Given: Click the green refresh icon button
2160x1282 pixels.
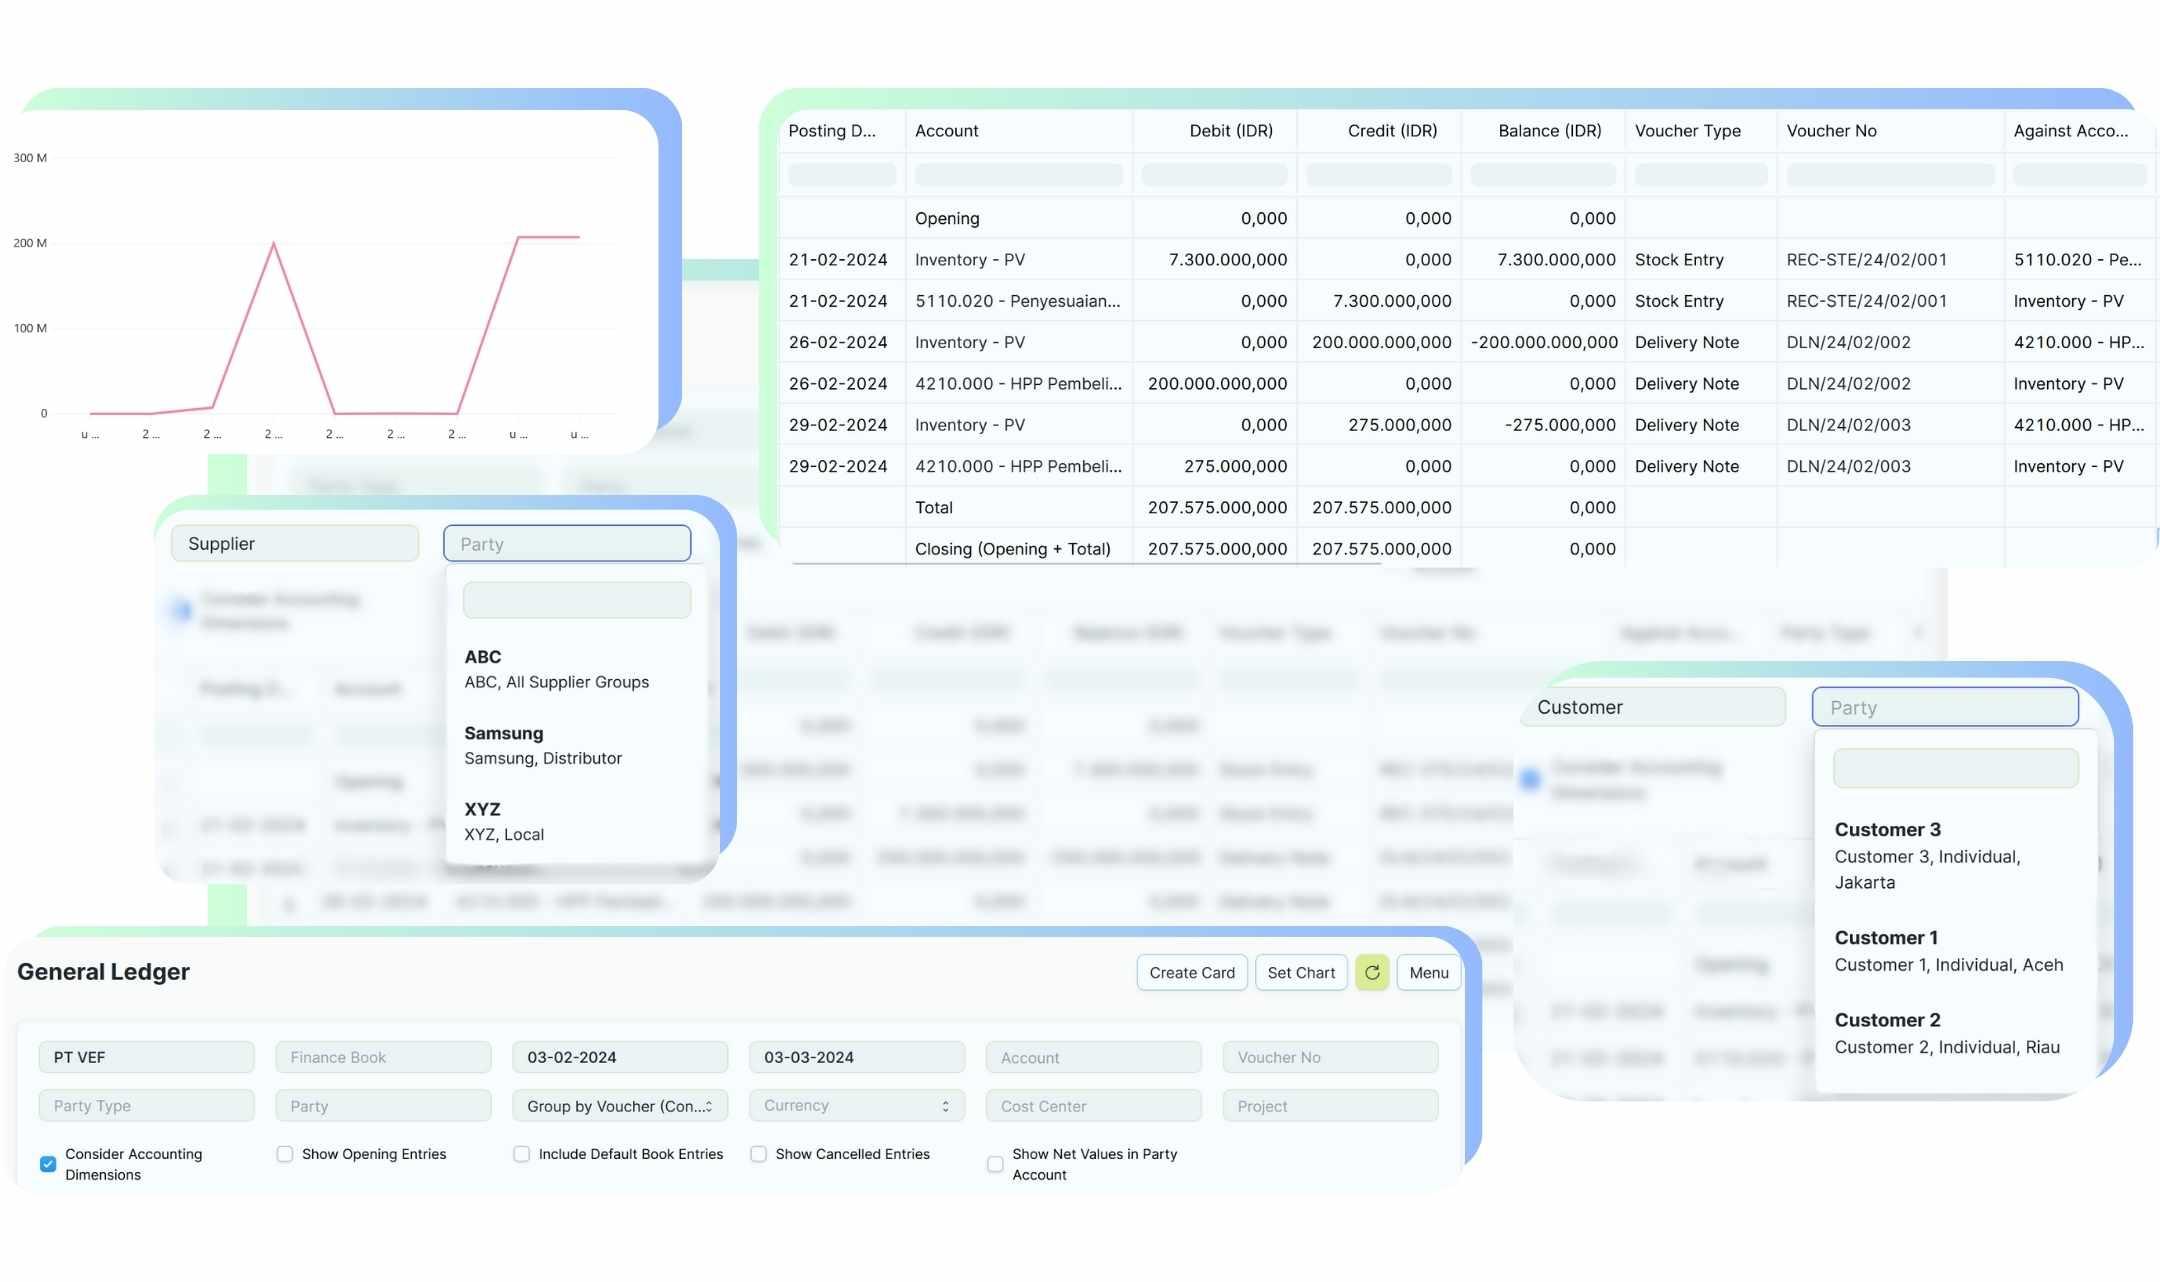Looking at the screenshot, I should [x=1371, y=972].
